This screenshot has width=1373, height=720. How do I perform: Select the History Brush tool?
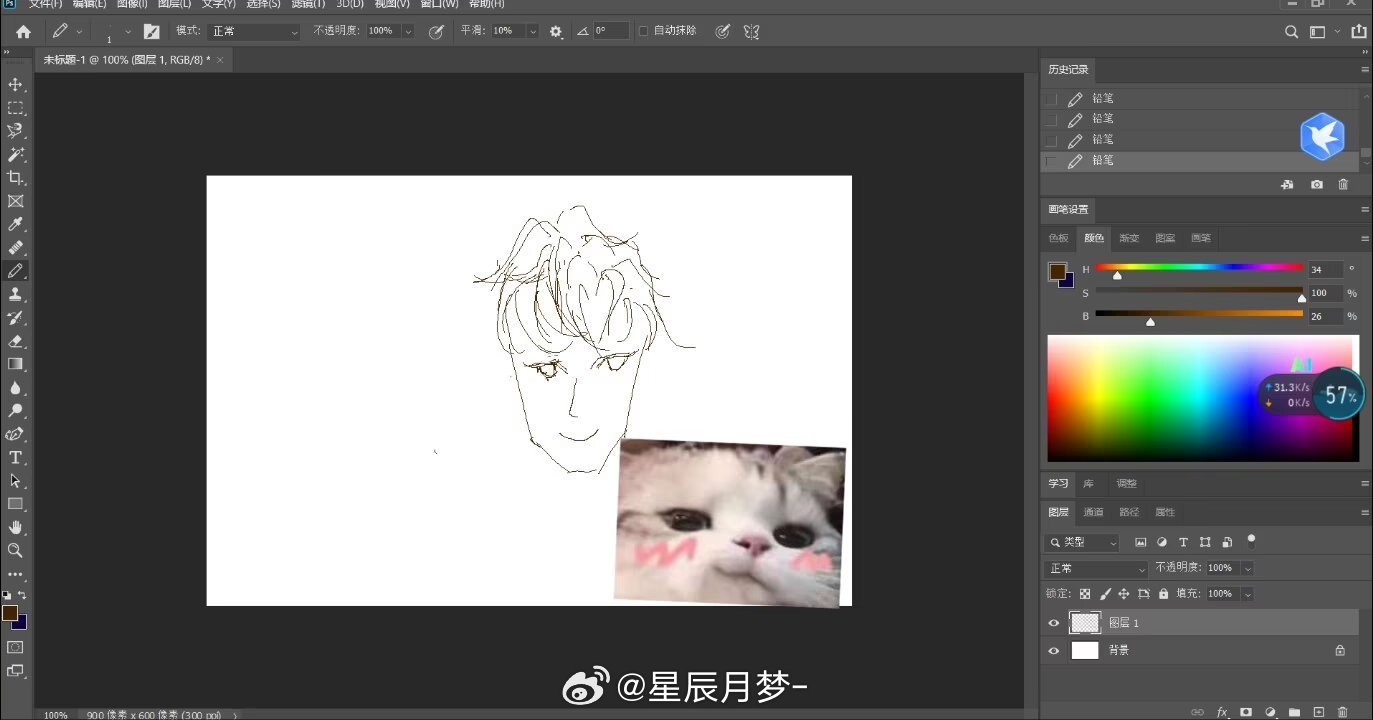(x=15, y=318)
